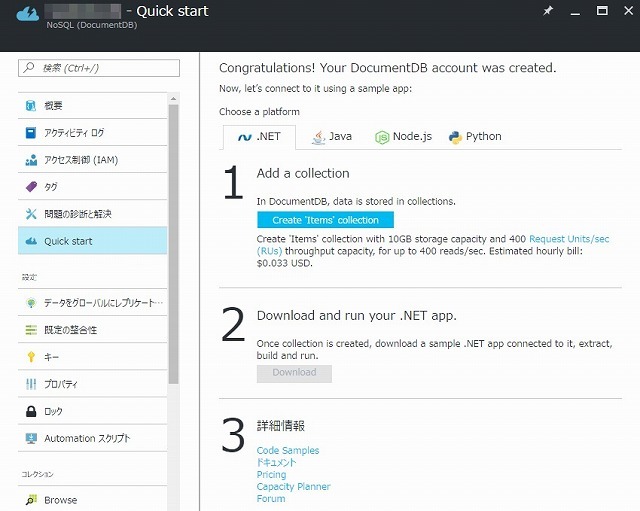640x511 pixels.
Task: Switch to the Java platform tab
Action: 332,137
